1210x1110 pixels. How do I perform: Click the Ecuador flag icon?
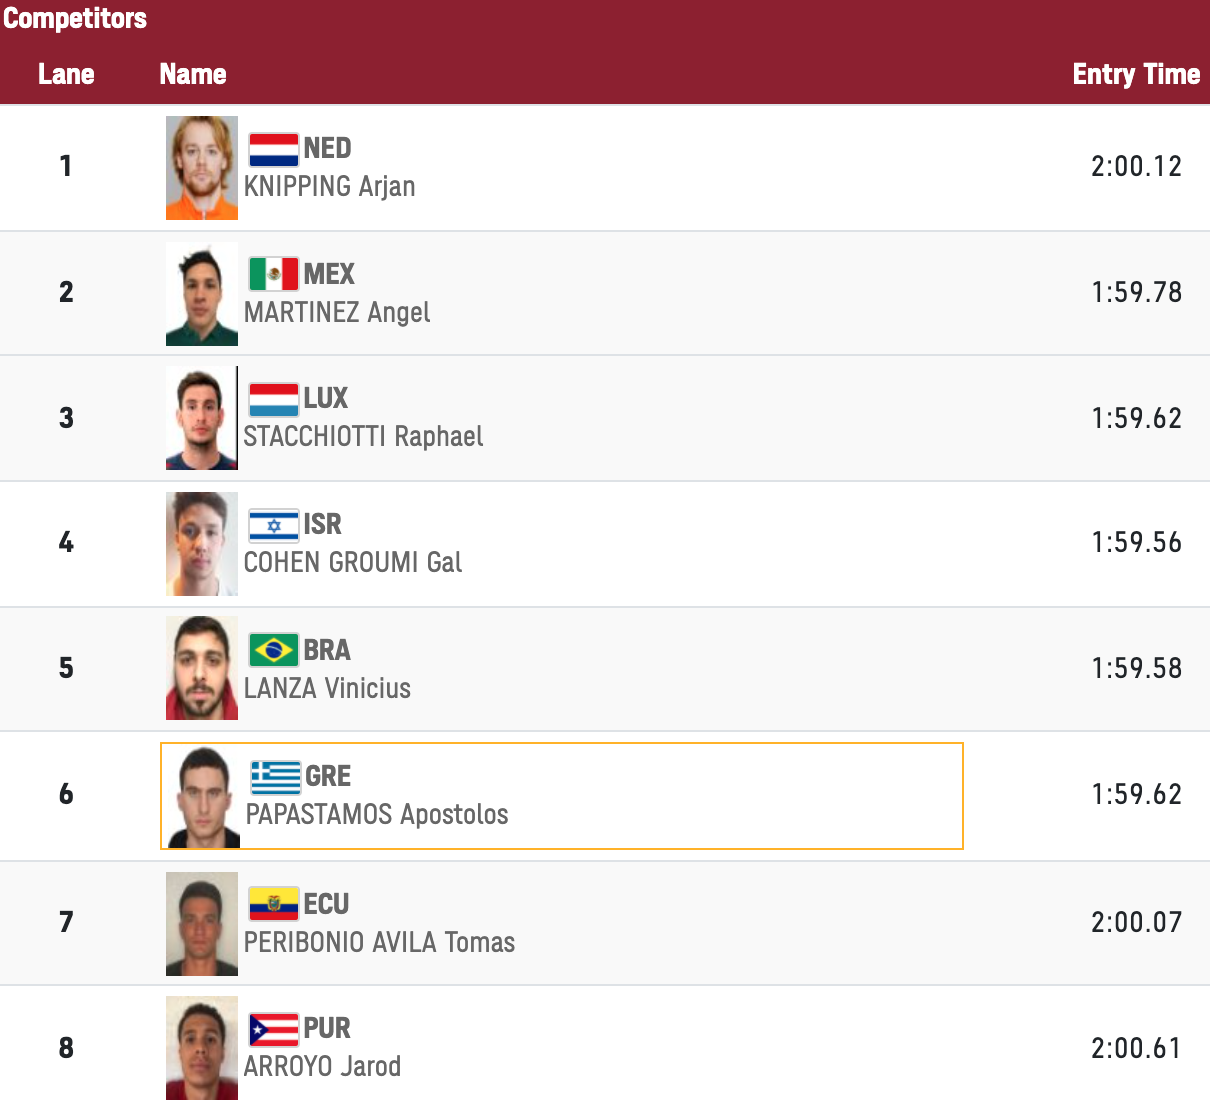274,904
